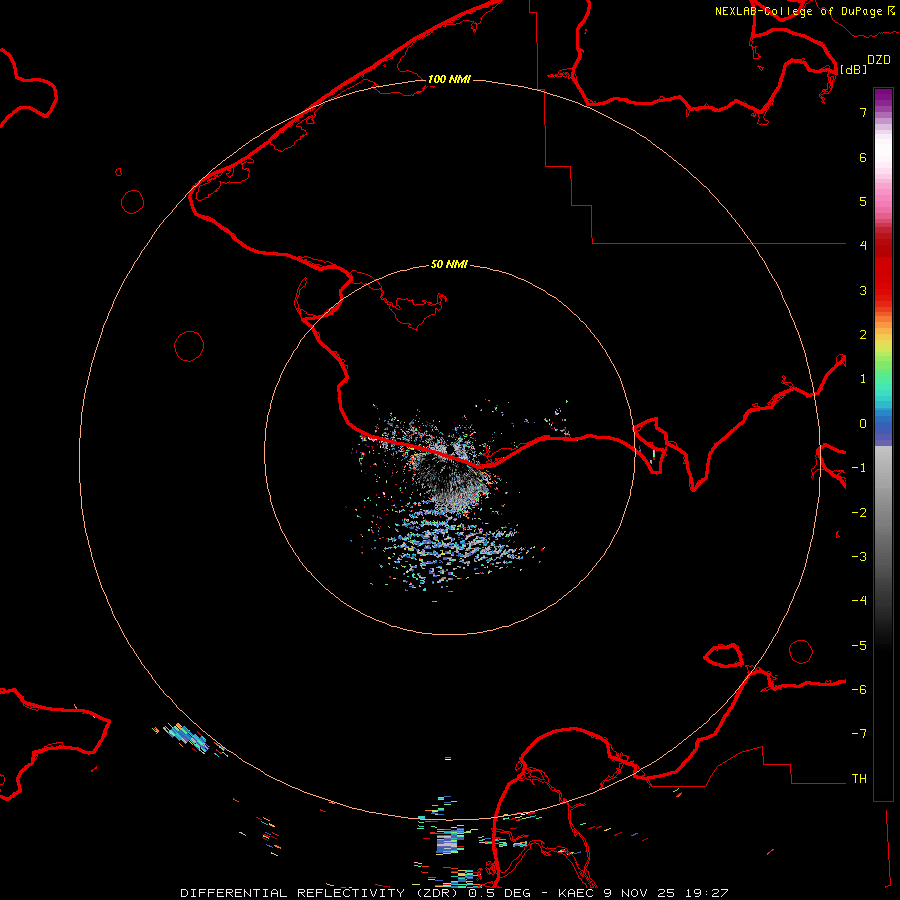
Task: Click the [dB] units label
Action: pyautogui.click(x=853, y=69)
